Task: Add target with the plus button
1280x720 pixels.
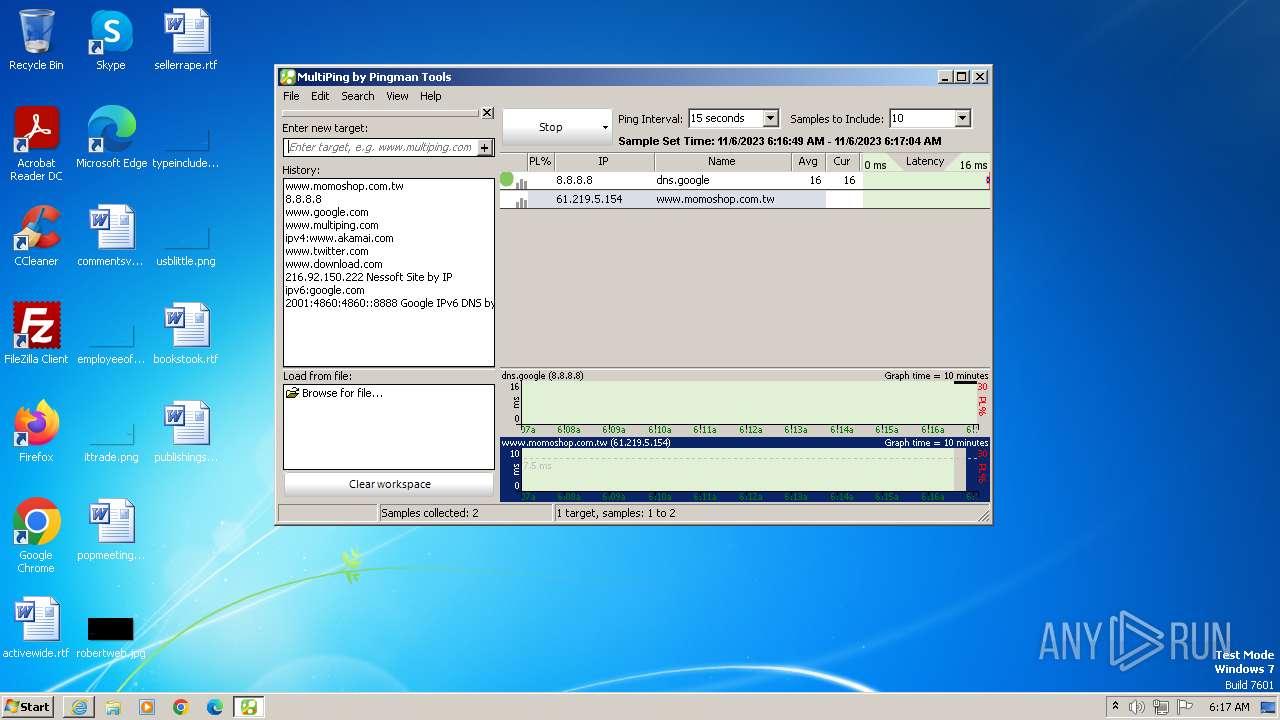Action: tap(485, 147)
